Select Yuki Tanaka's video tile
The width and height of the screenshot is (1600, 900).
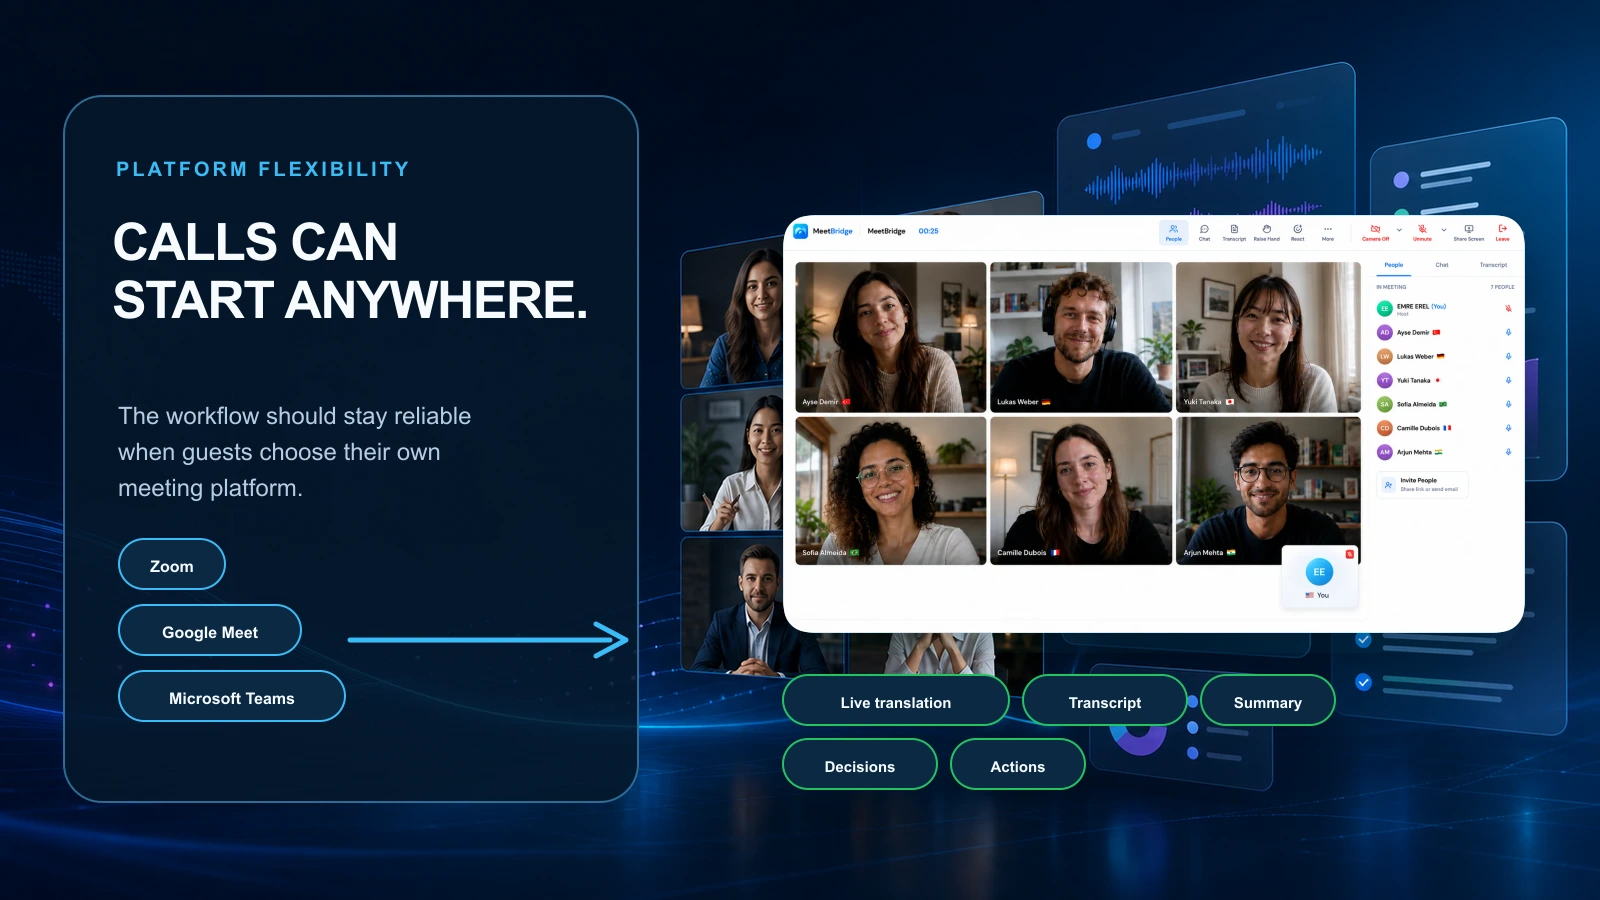(1268, 337)
